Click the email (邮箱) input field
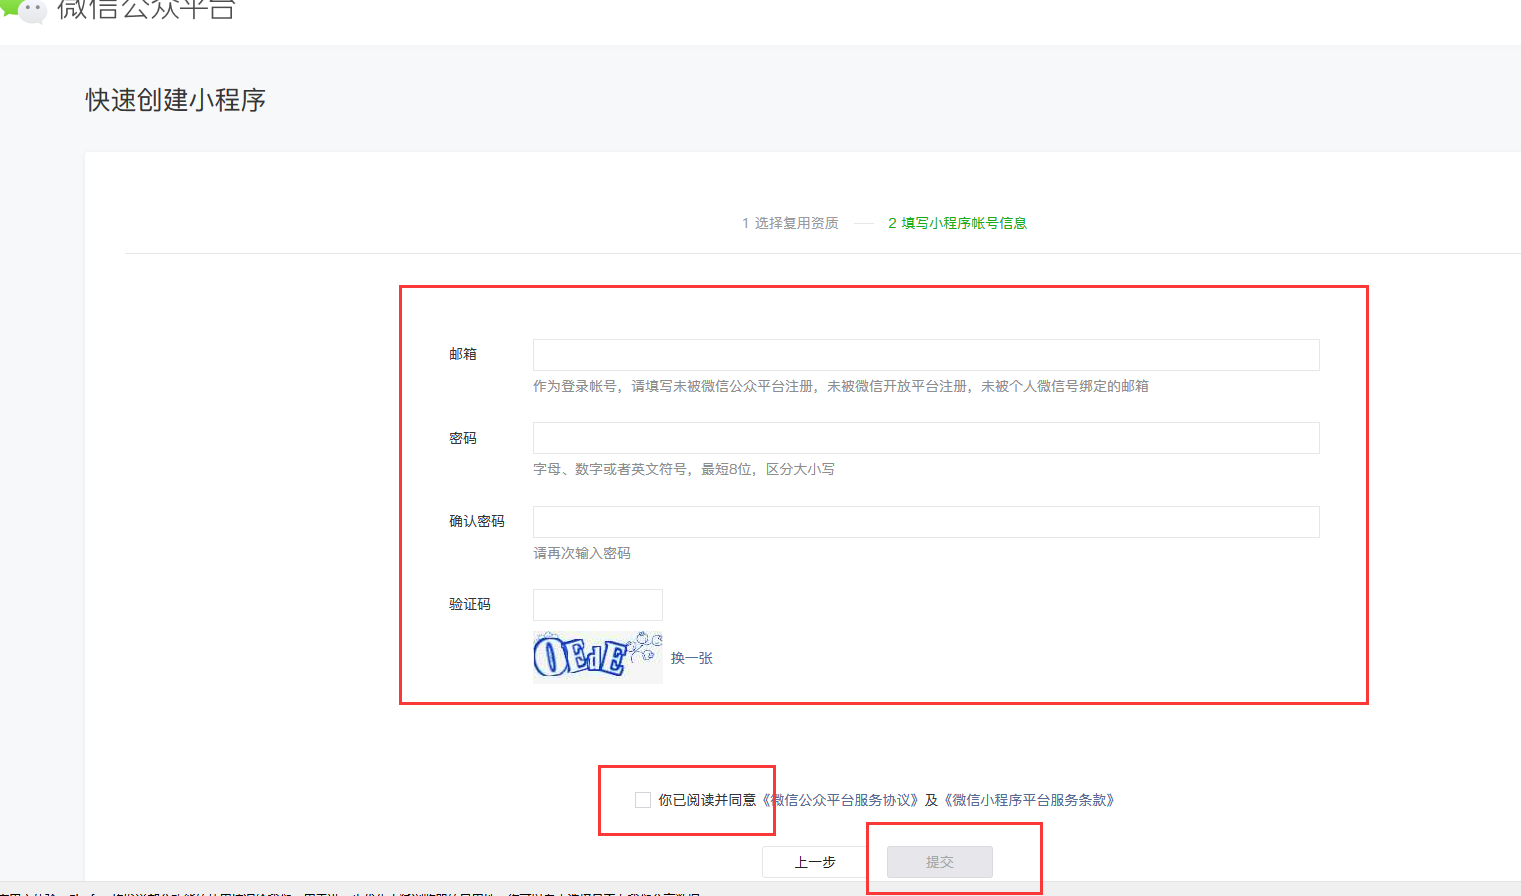 tap(926, 355)
